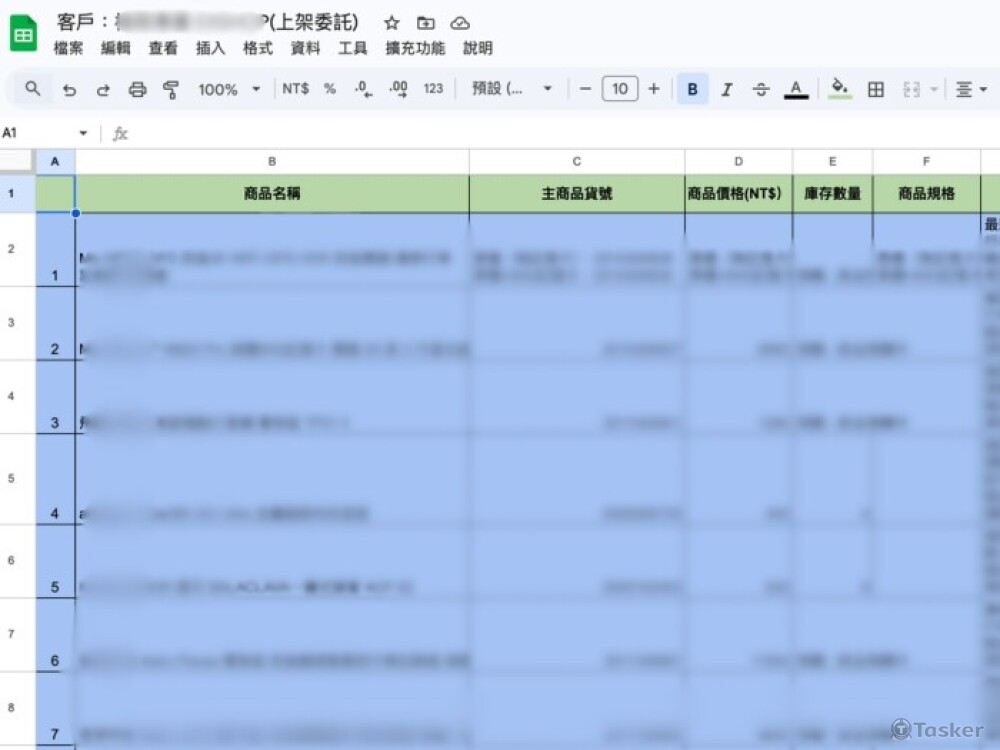
Task: Toggle bold formatting
Action: point(692,89)
